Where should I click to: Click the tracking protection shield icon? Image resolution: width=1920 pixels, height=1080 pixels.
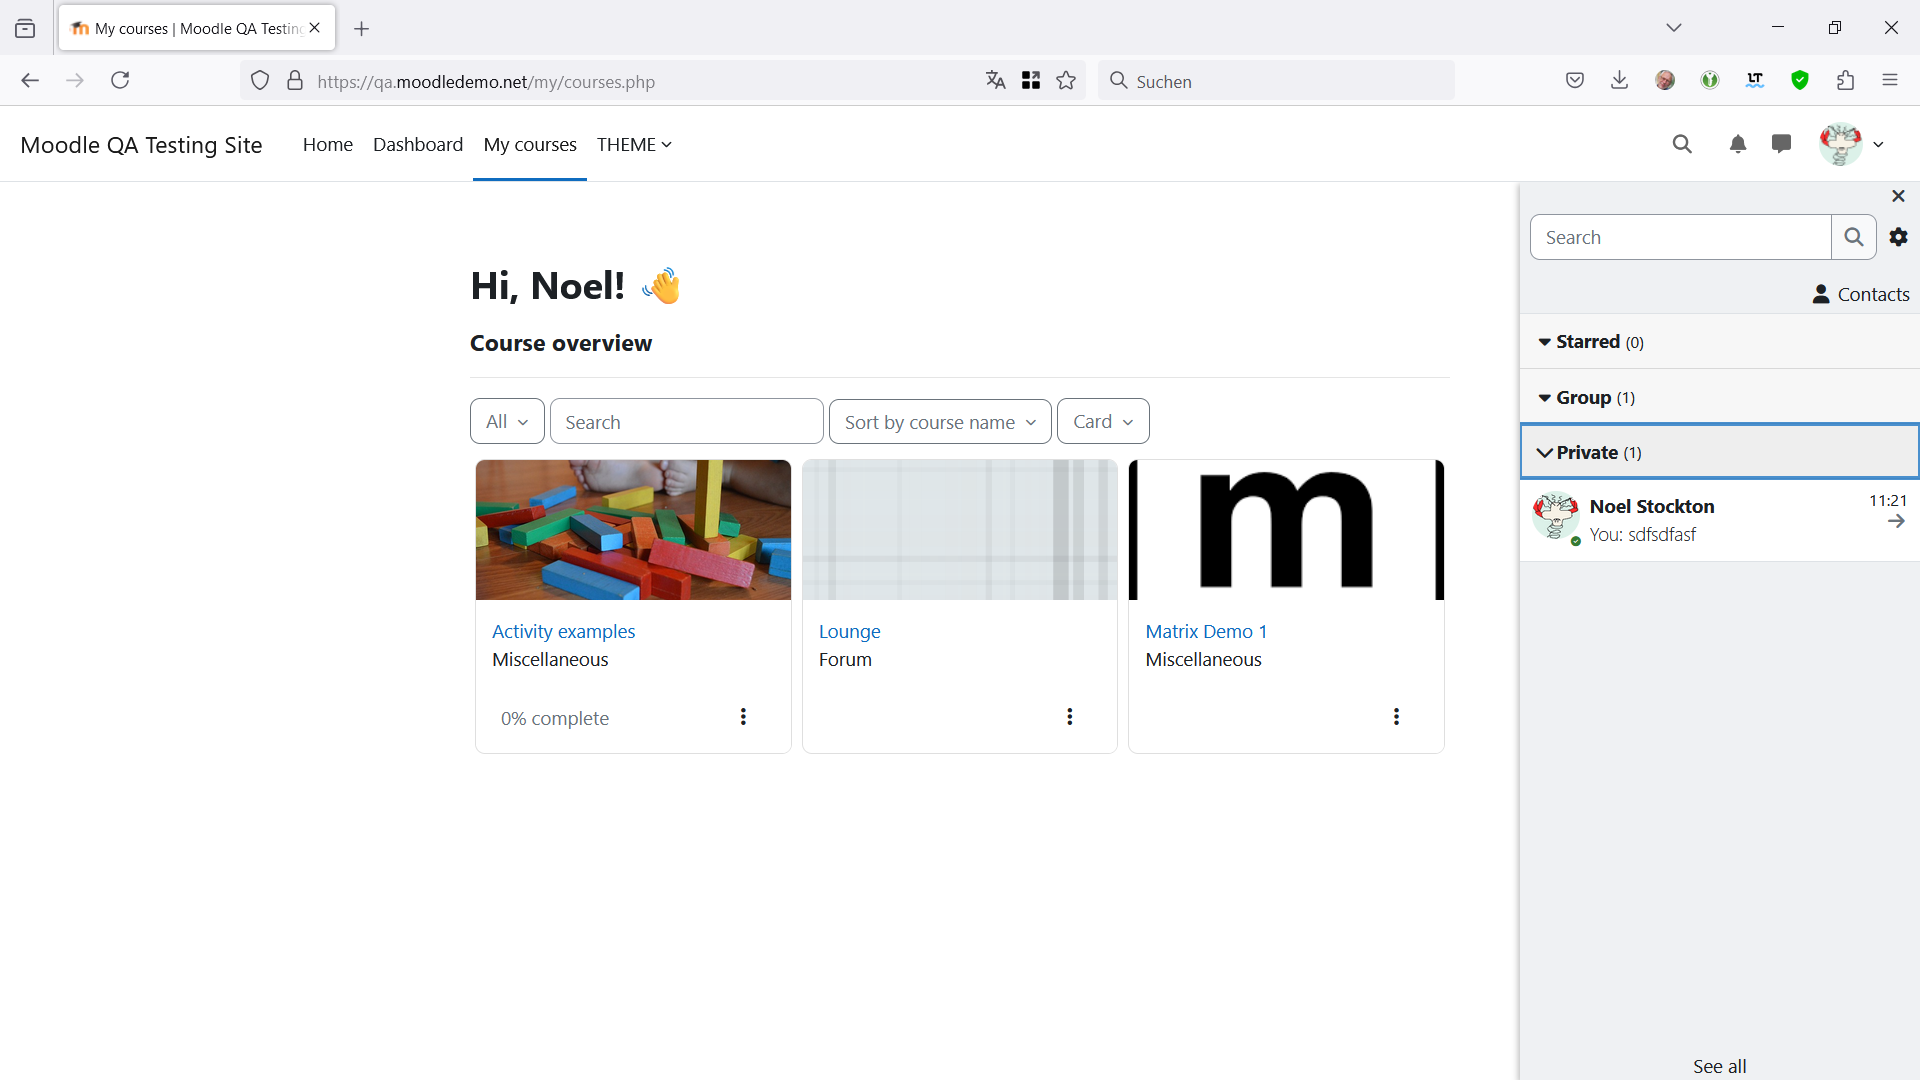click(260, 81)
